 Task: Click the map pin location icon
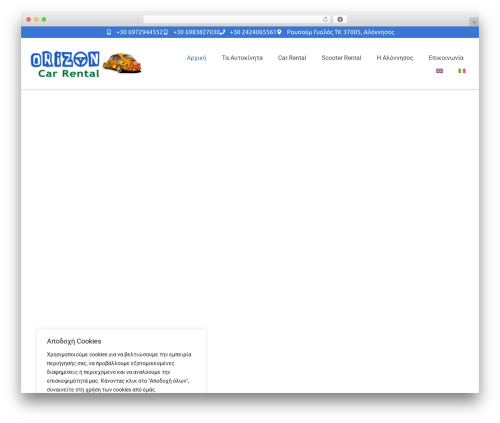(279, 32)
